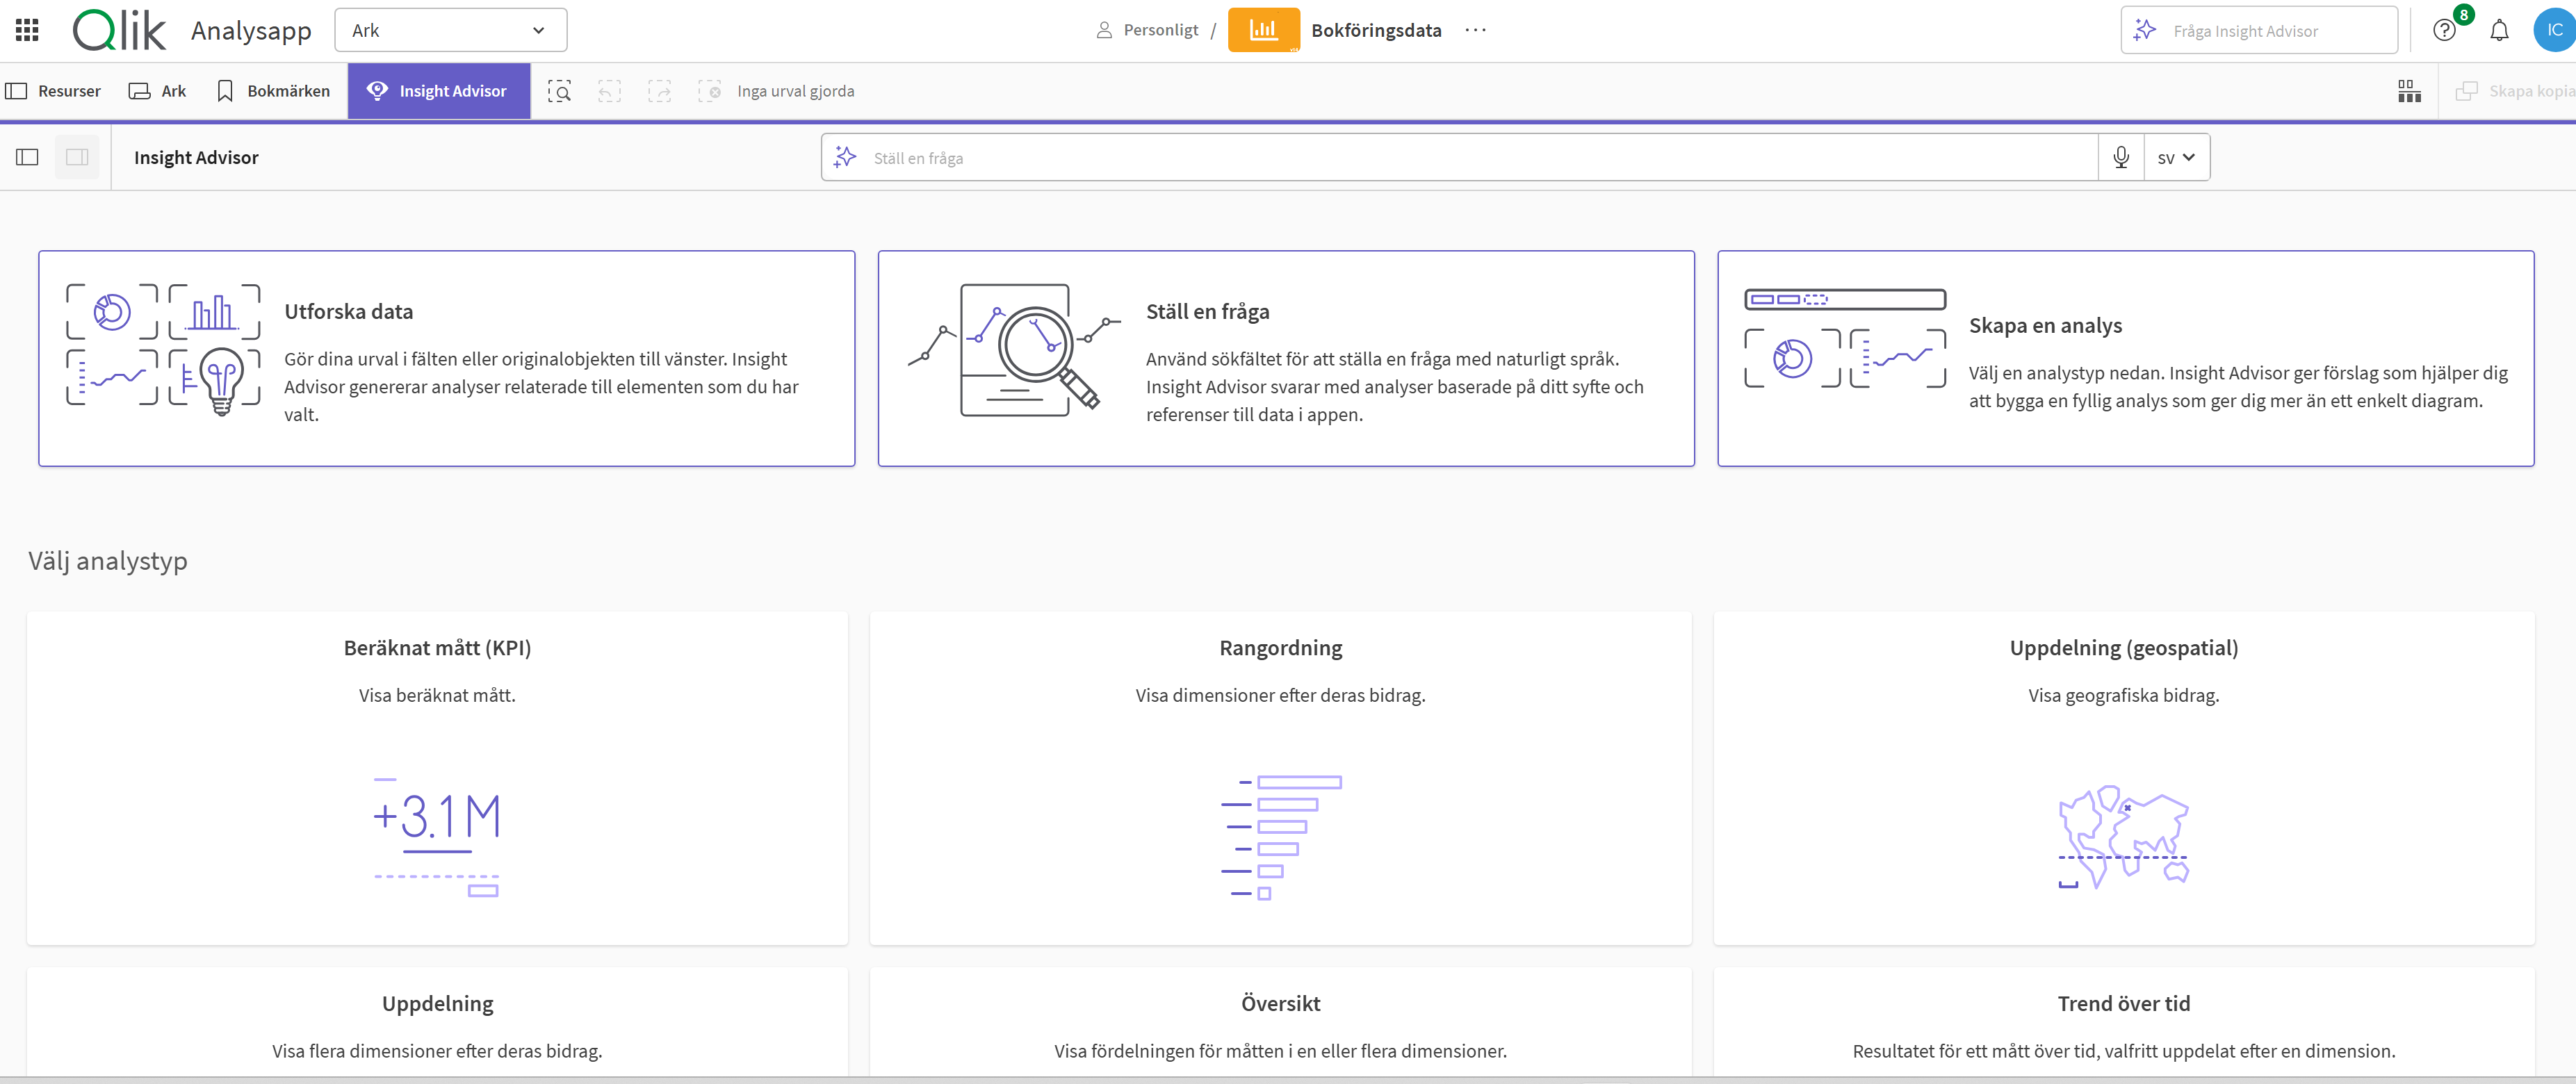Select the Rangordning analysis type
Viewport: 2576px width, 1084px height.
coord(1280,778)
